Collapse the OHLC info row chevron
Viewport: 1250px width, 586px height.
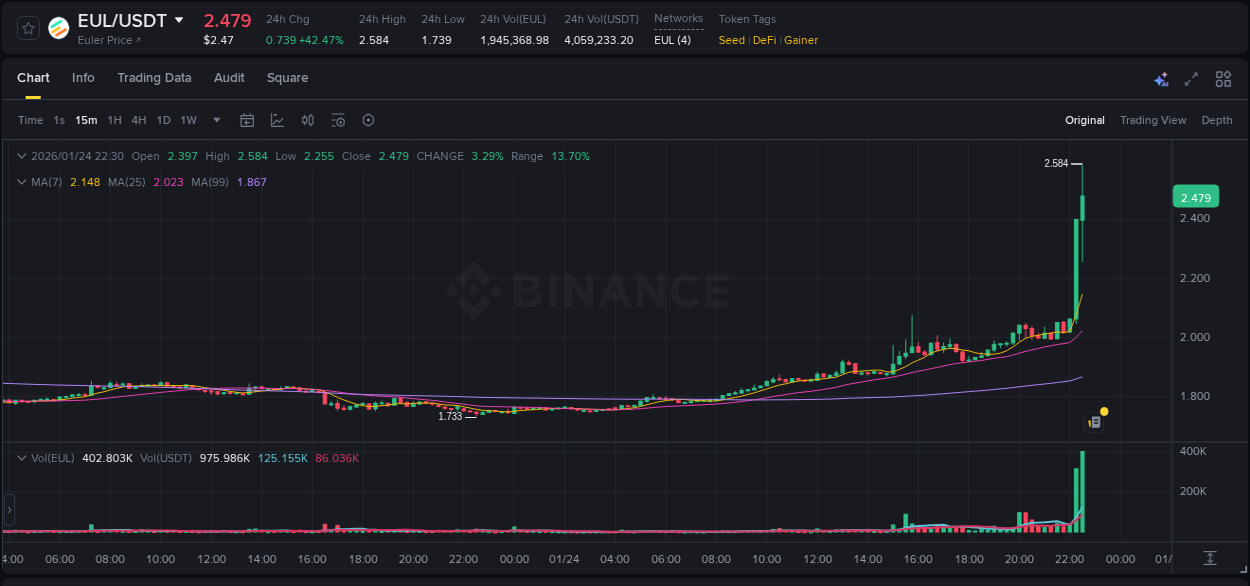pos(22,156)
